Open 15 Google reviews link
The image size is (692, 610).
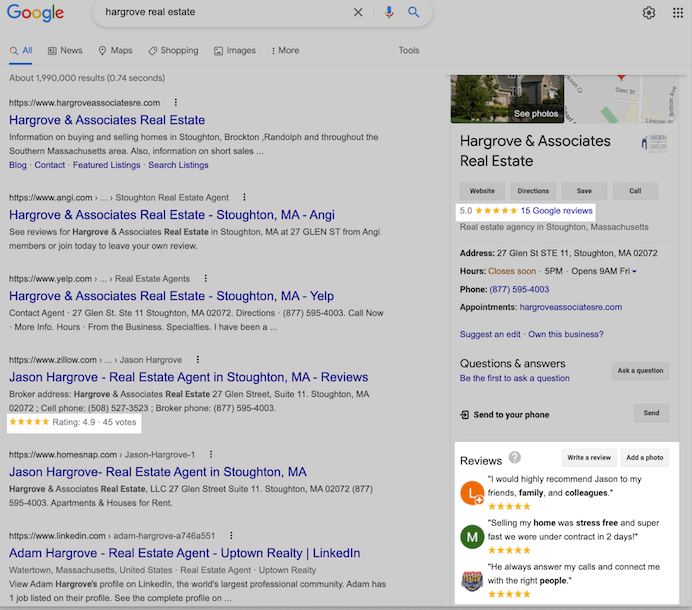pyautogui.click(x=557, y=211)
